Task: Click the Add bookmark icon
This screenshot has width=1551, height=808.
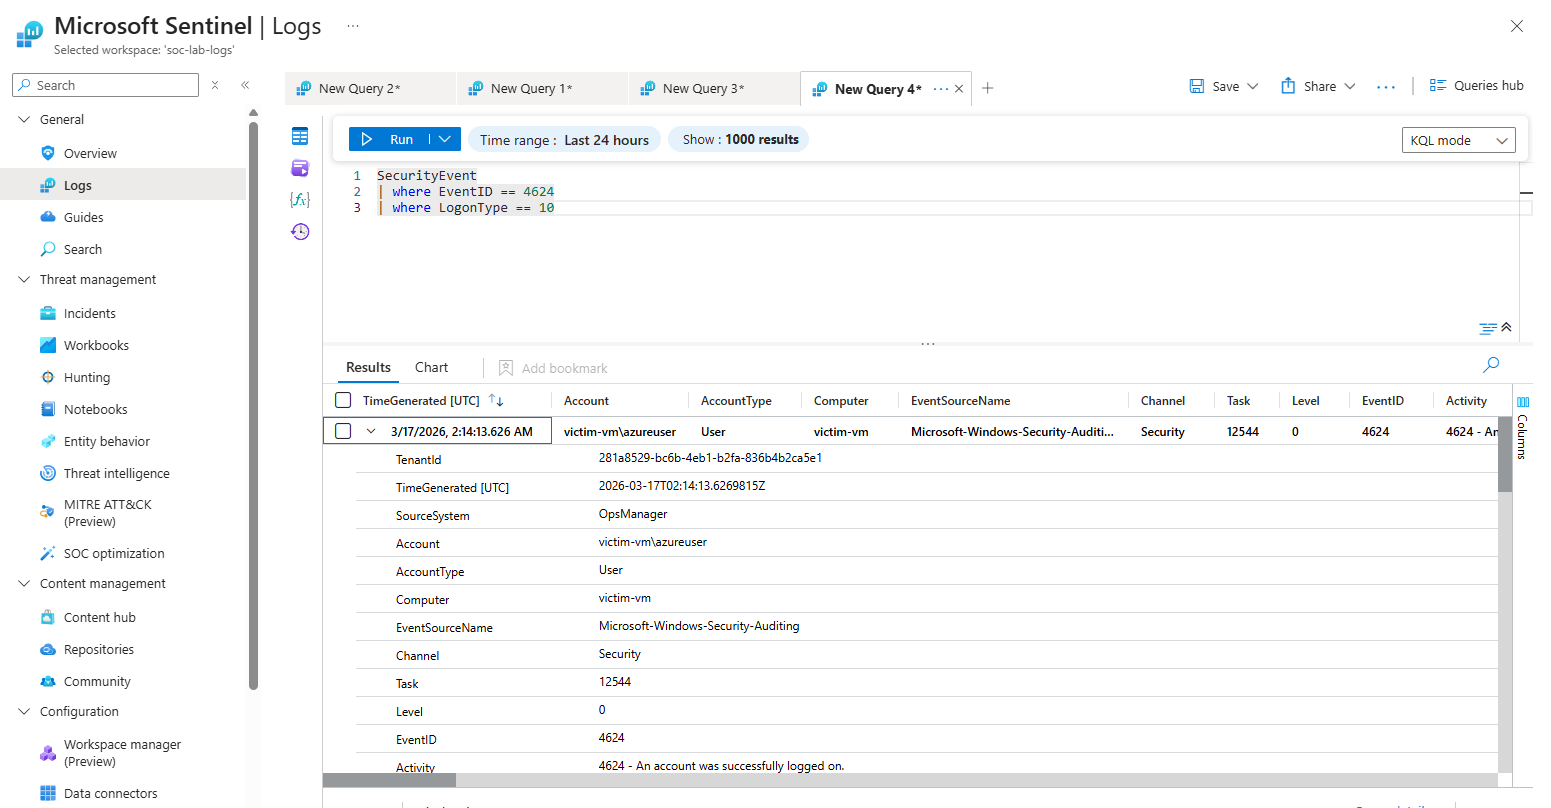Action: click(505, 367)
